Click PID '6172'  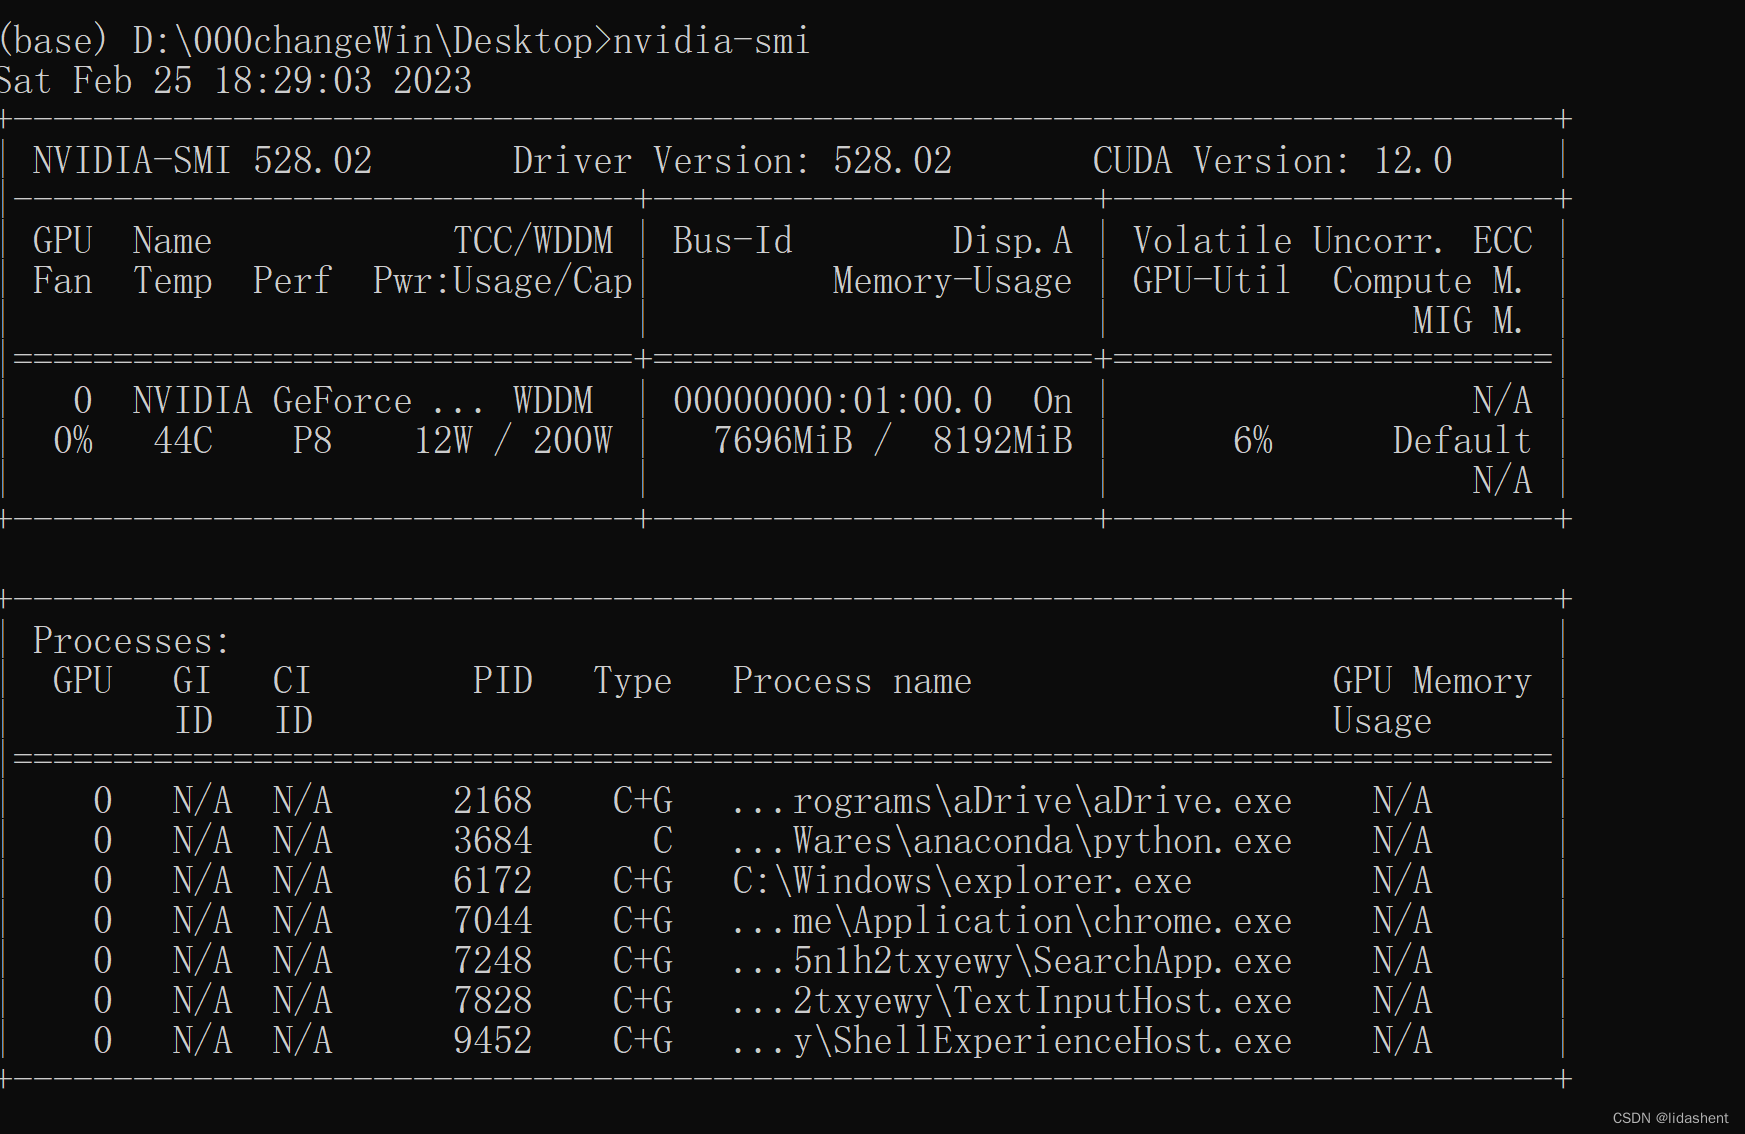point(492,881)
